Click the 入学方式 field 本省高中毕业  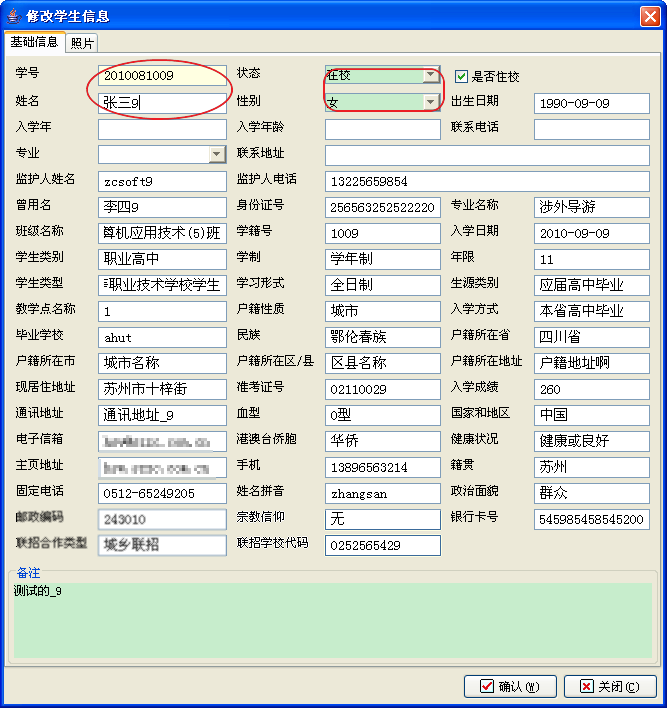point(592,312)
